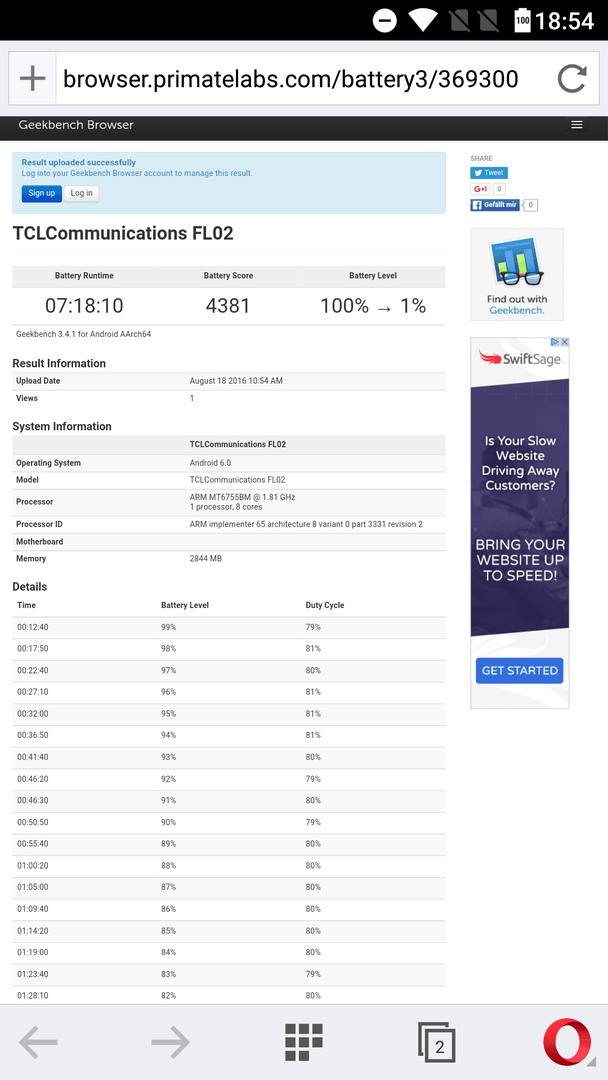
Task: Click the Geekbench 3.4.1 for Android AArch64 text
Action: 83,335
